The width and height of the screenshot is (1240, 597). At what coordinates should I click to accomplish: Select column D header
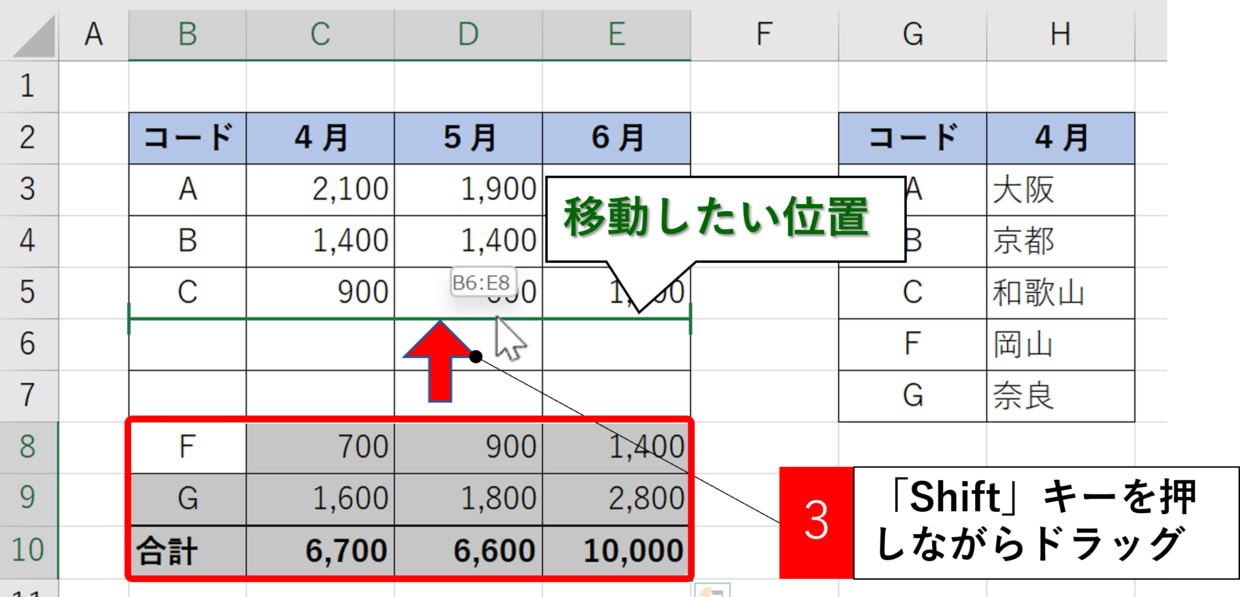point(468,35)
